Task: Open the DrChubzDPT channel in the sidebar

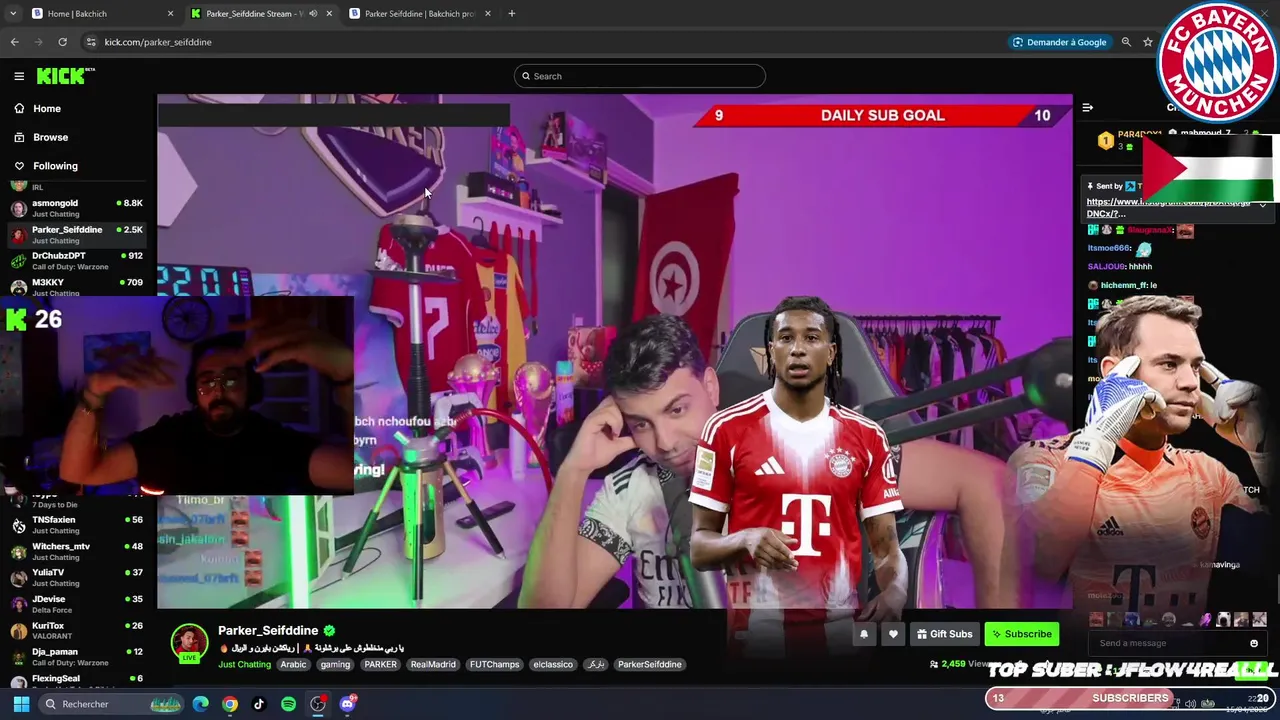Action: [x=78, y=260]
